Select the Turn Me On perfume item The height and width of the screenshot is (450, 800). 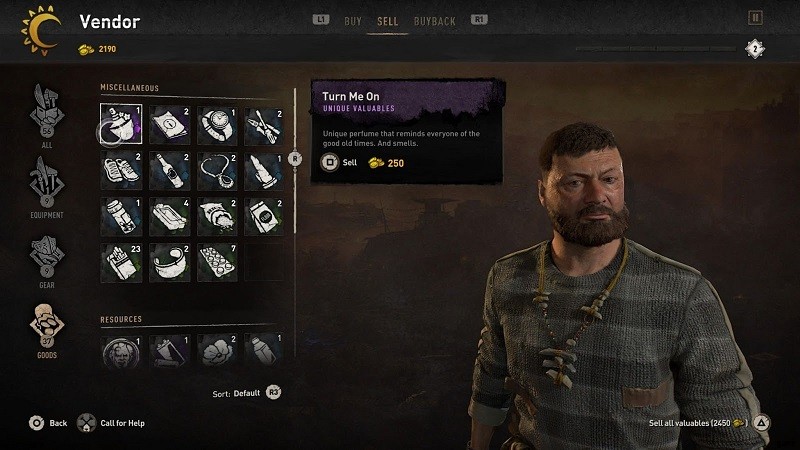coord(121,124)
